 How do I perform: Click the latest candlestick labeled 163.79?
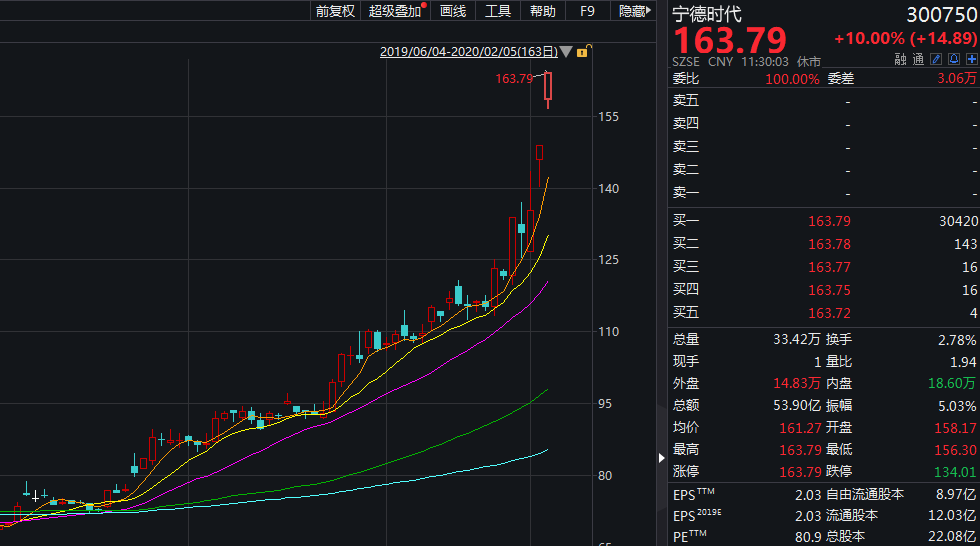(548, 89)
